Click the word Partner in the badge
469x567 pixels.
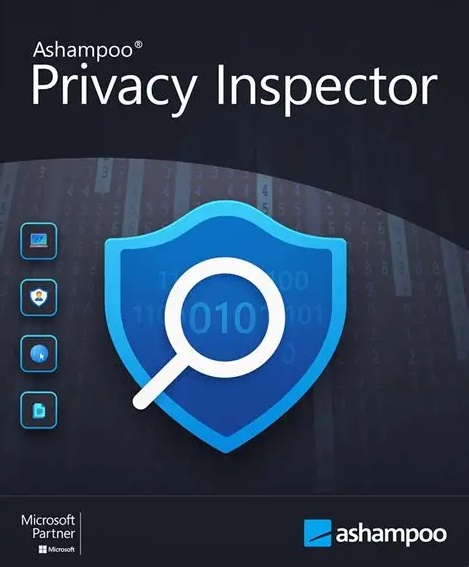tap(54, 533)
